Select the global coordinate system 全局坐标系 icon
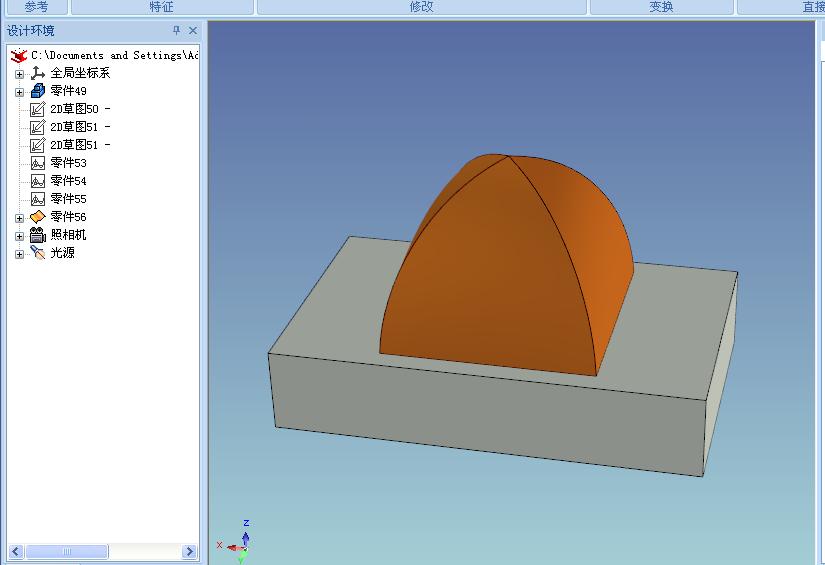 (x=38, y=73)
